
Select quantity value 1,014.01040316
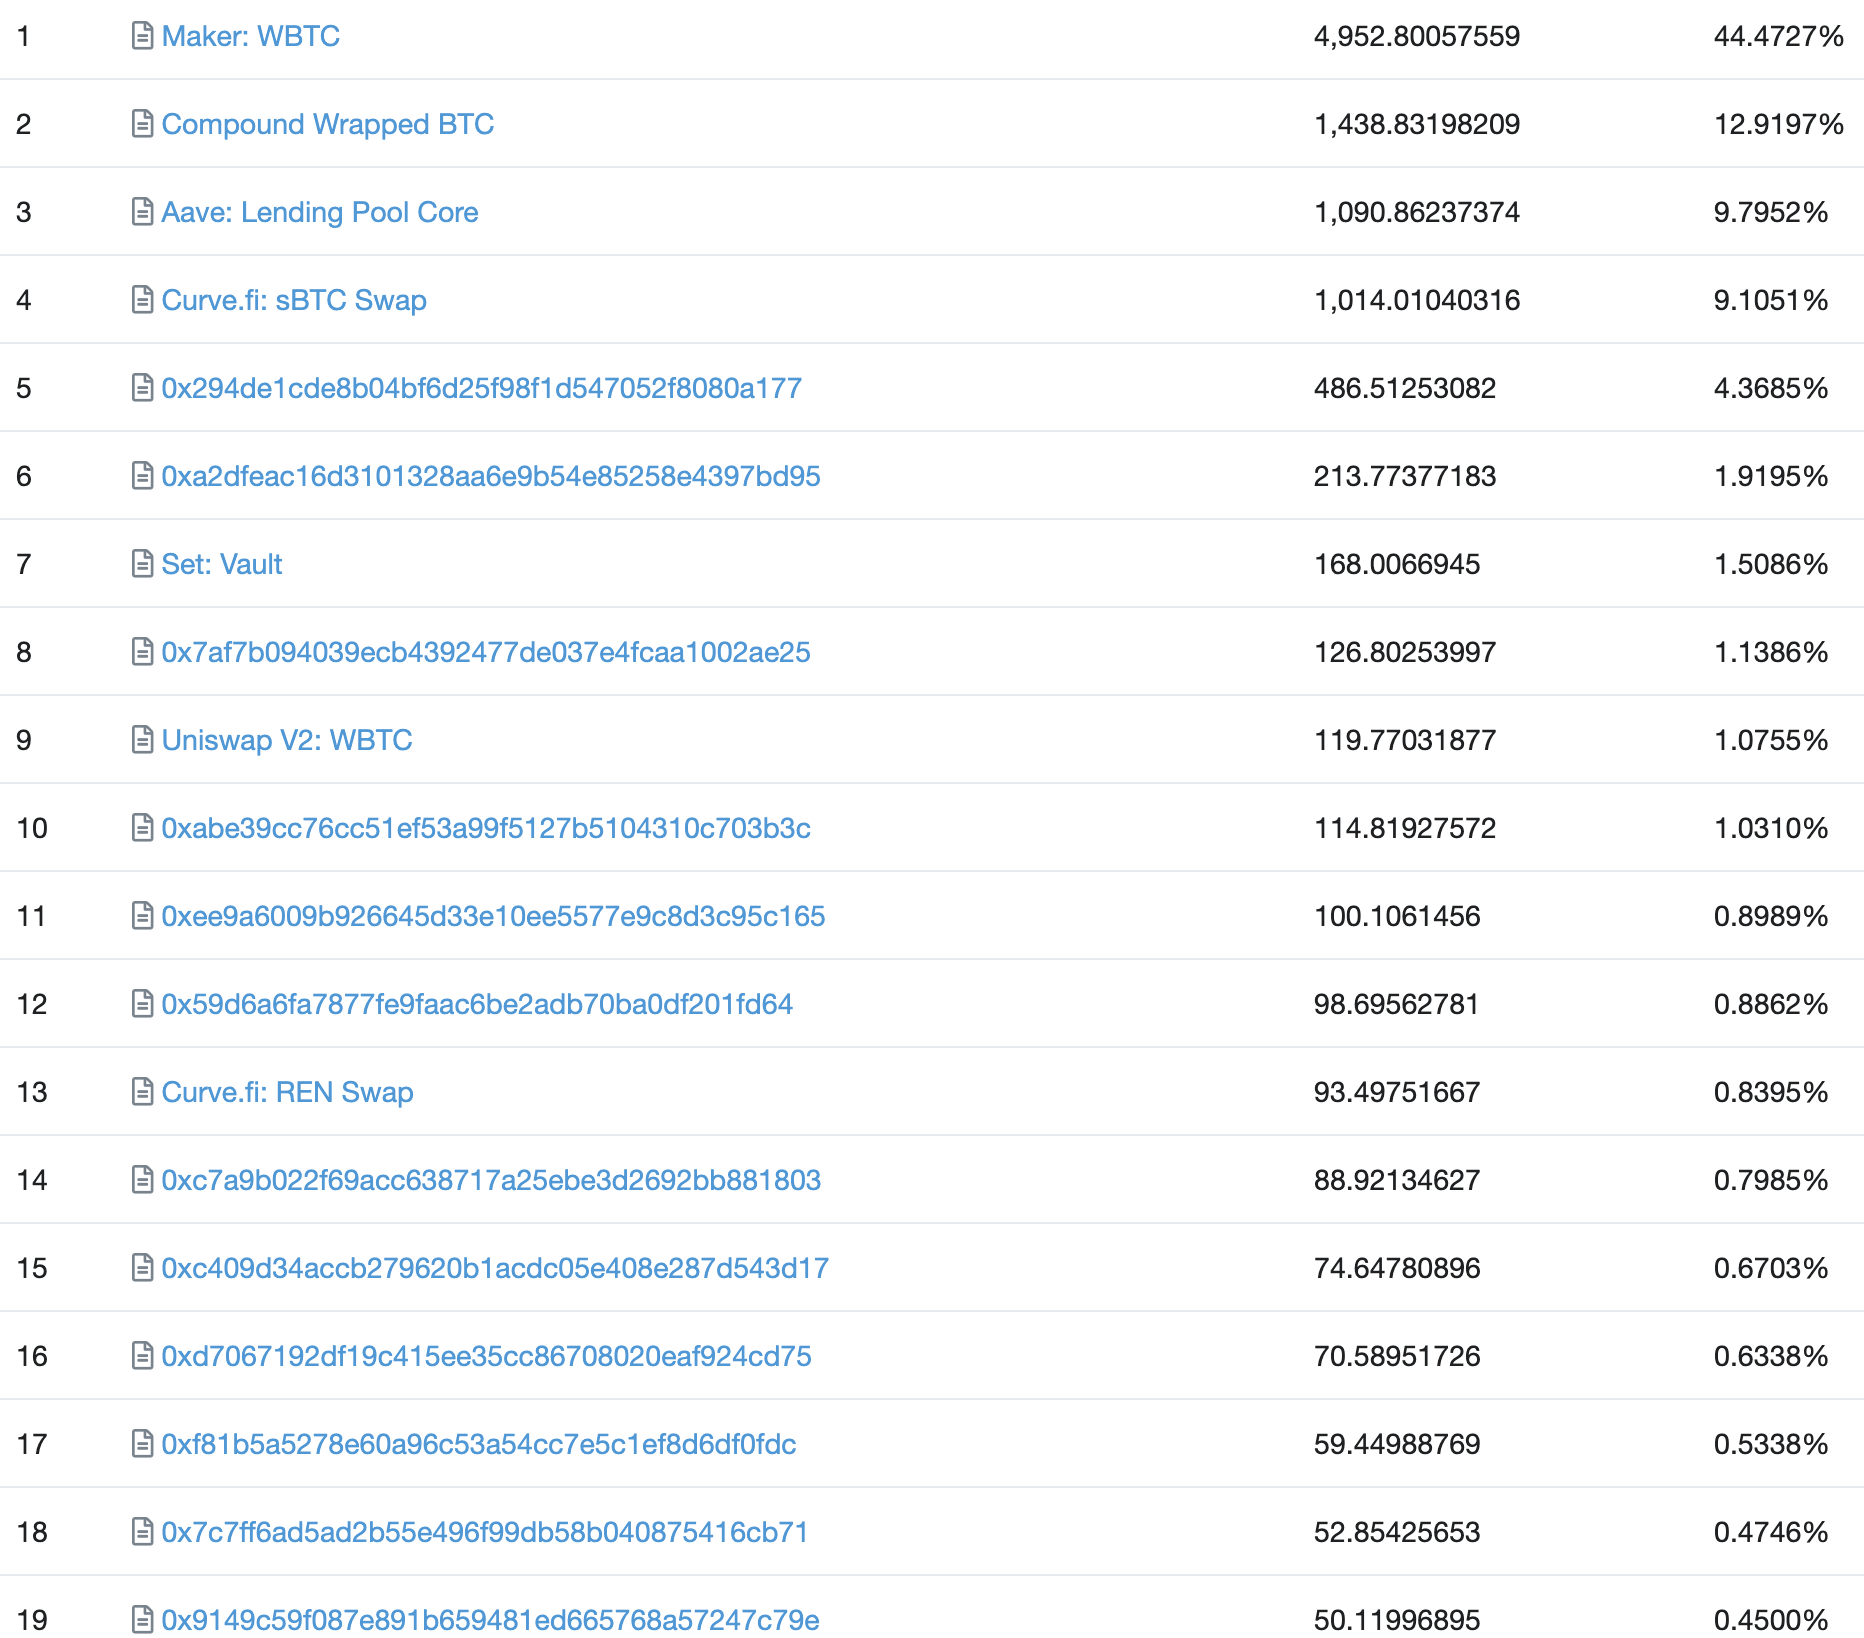[1417, 301]
